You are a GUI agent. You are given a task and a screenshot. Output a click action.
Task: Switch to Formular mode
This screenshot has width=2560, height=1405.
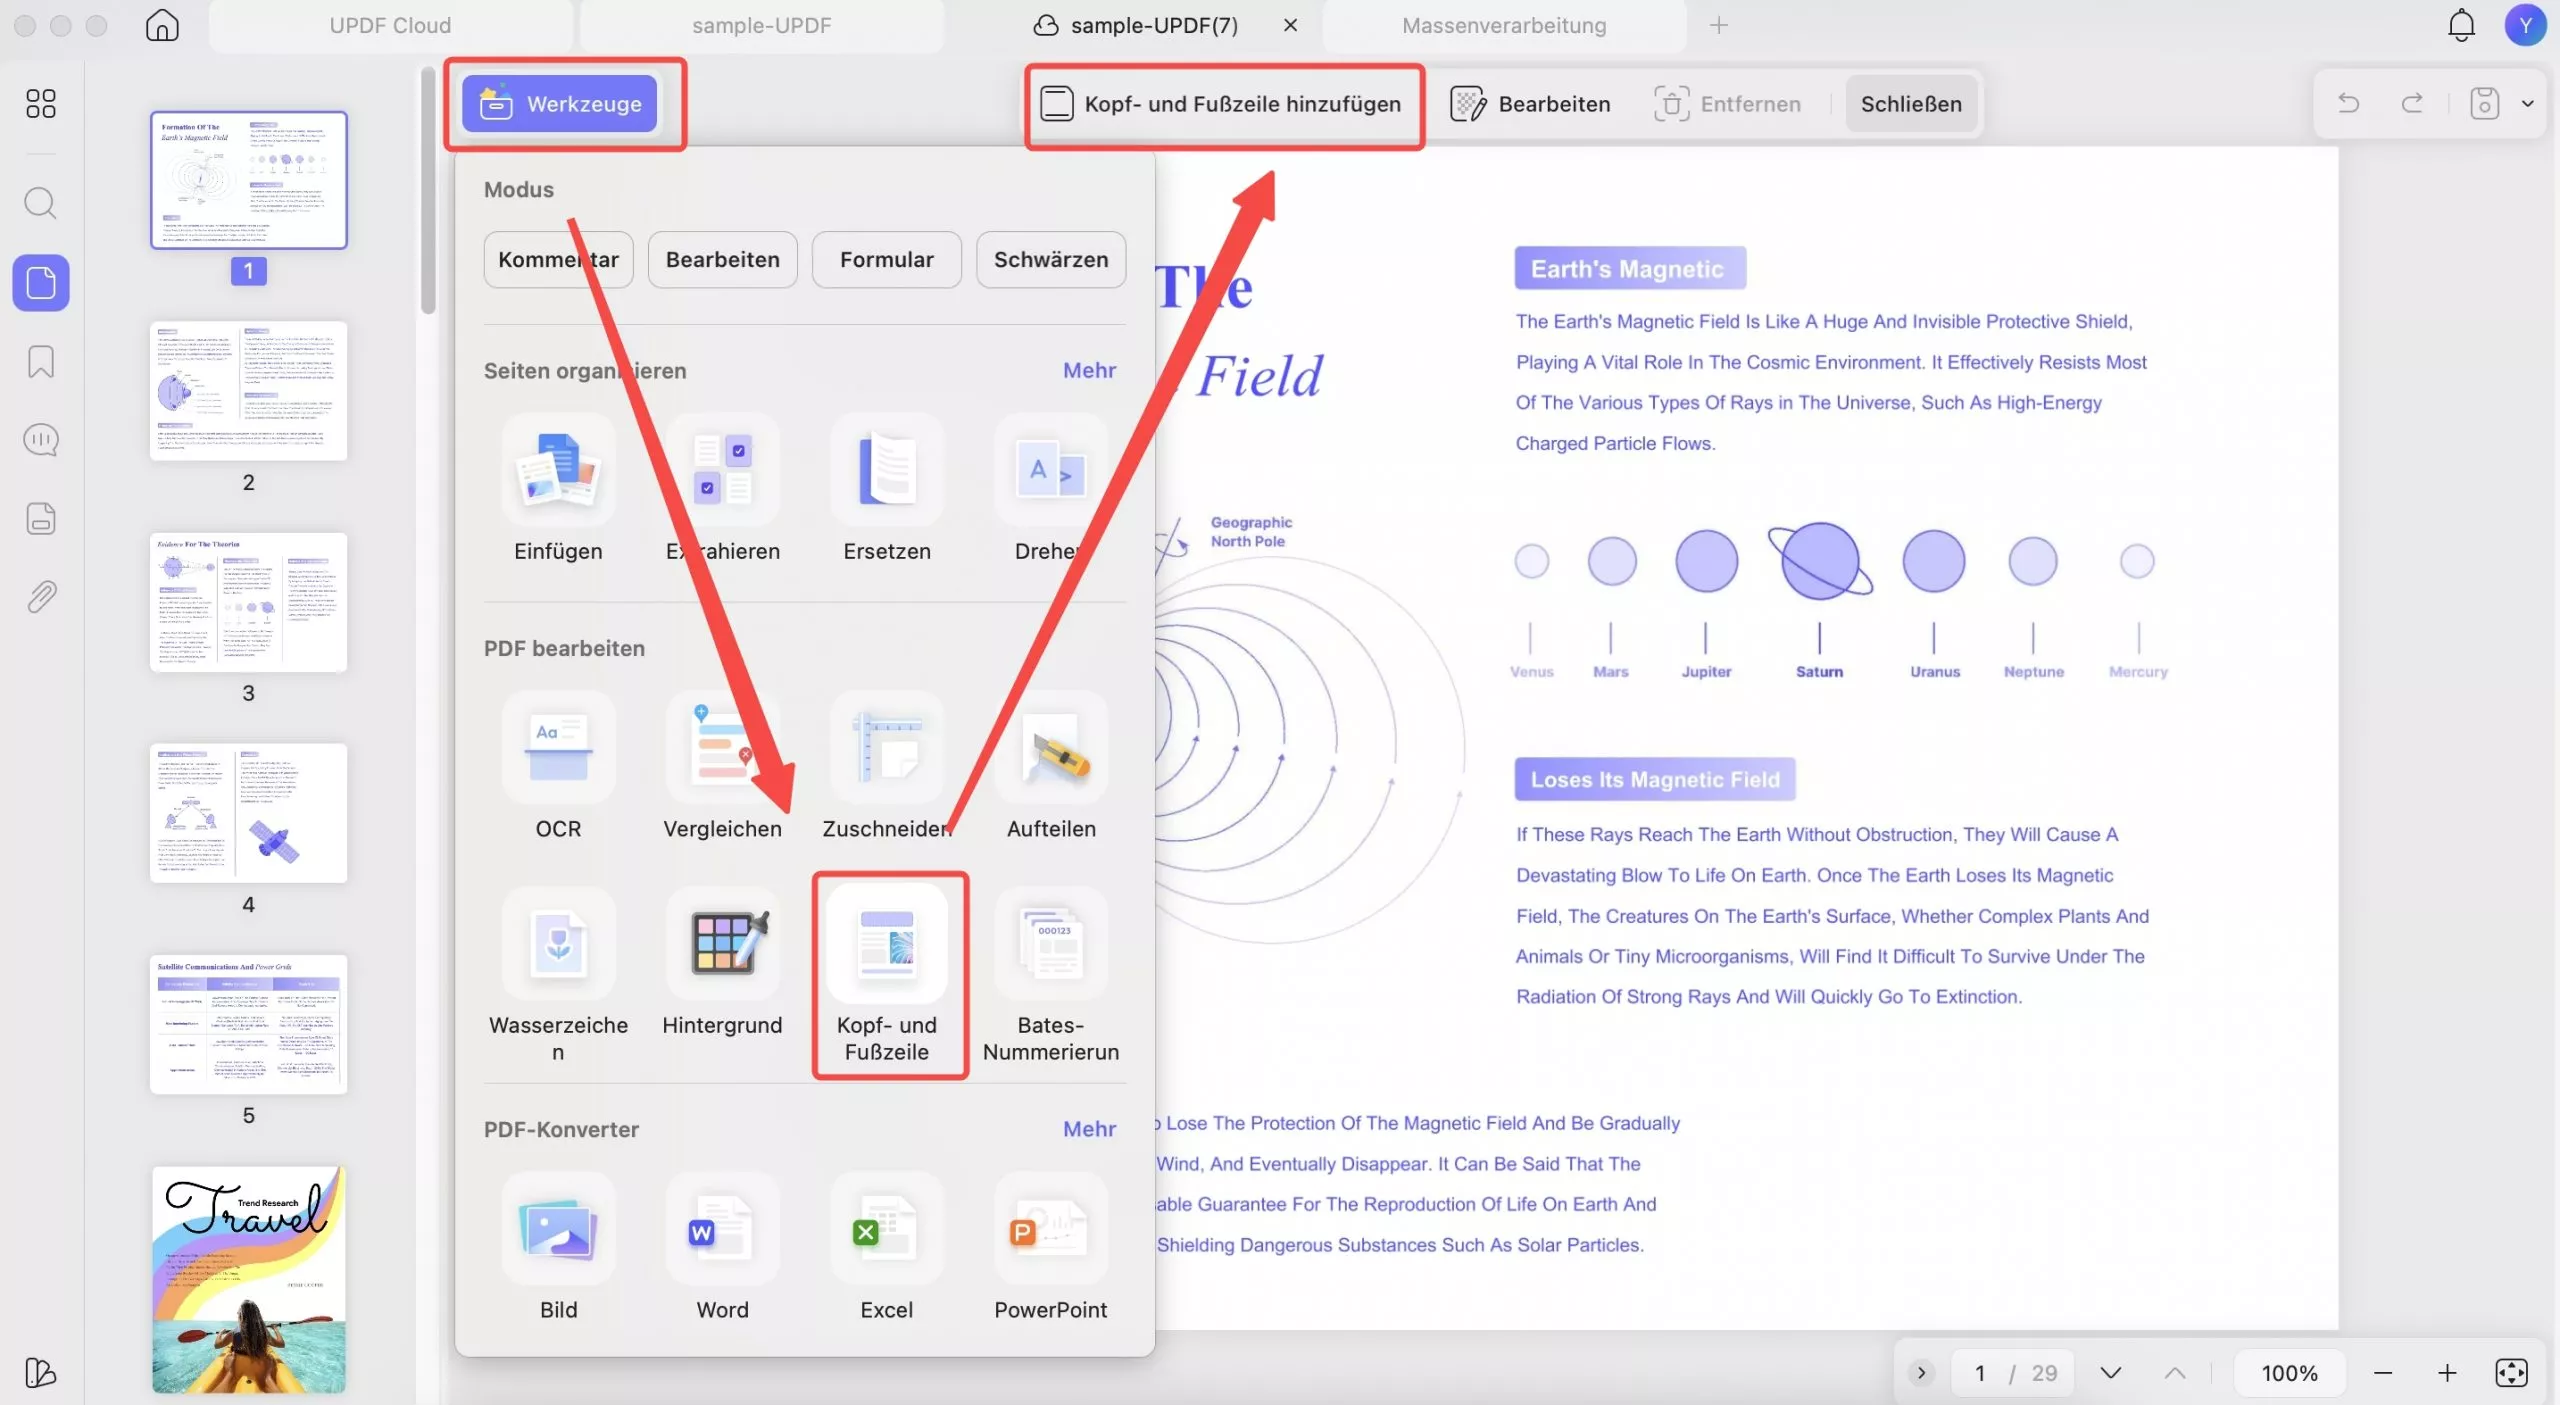pyautogui.click(x=886, y=260)
